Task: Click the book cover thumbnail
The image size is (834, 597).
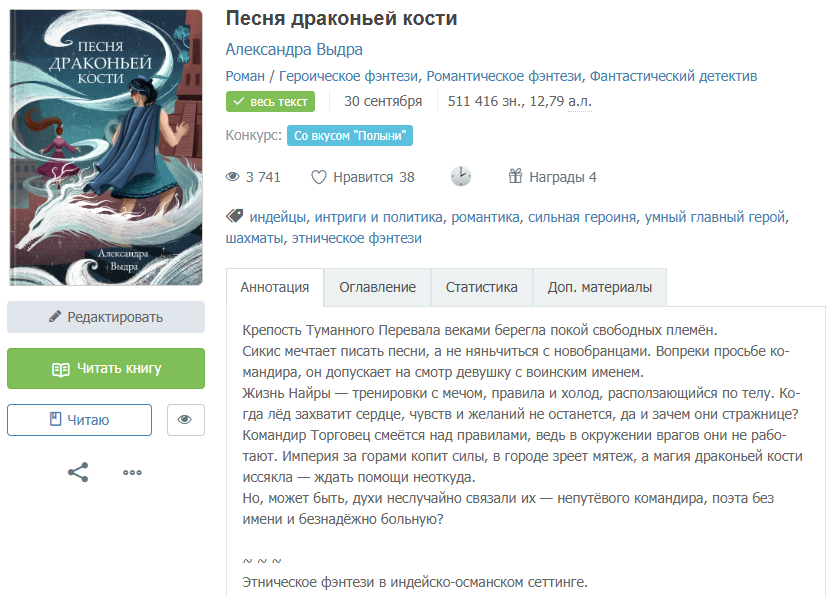Action: [106, 147]
